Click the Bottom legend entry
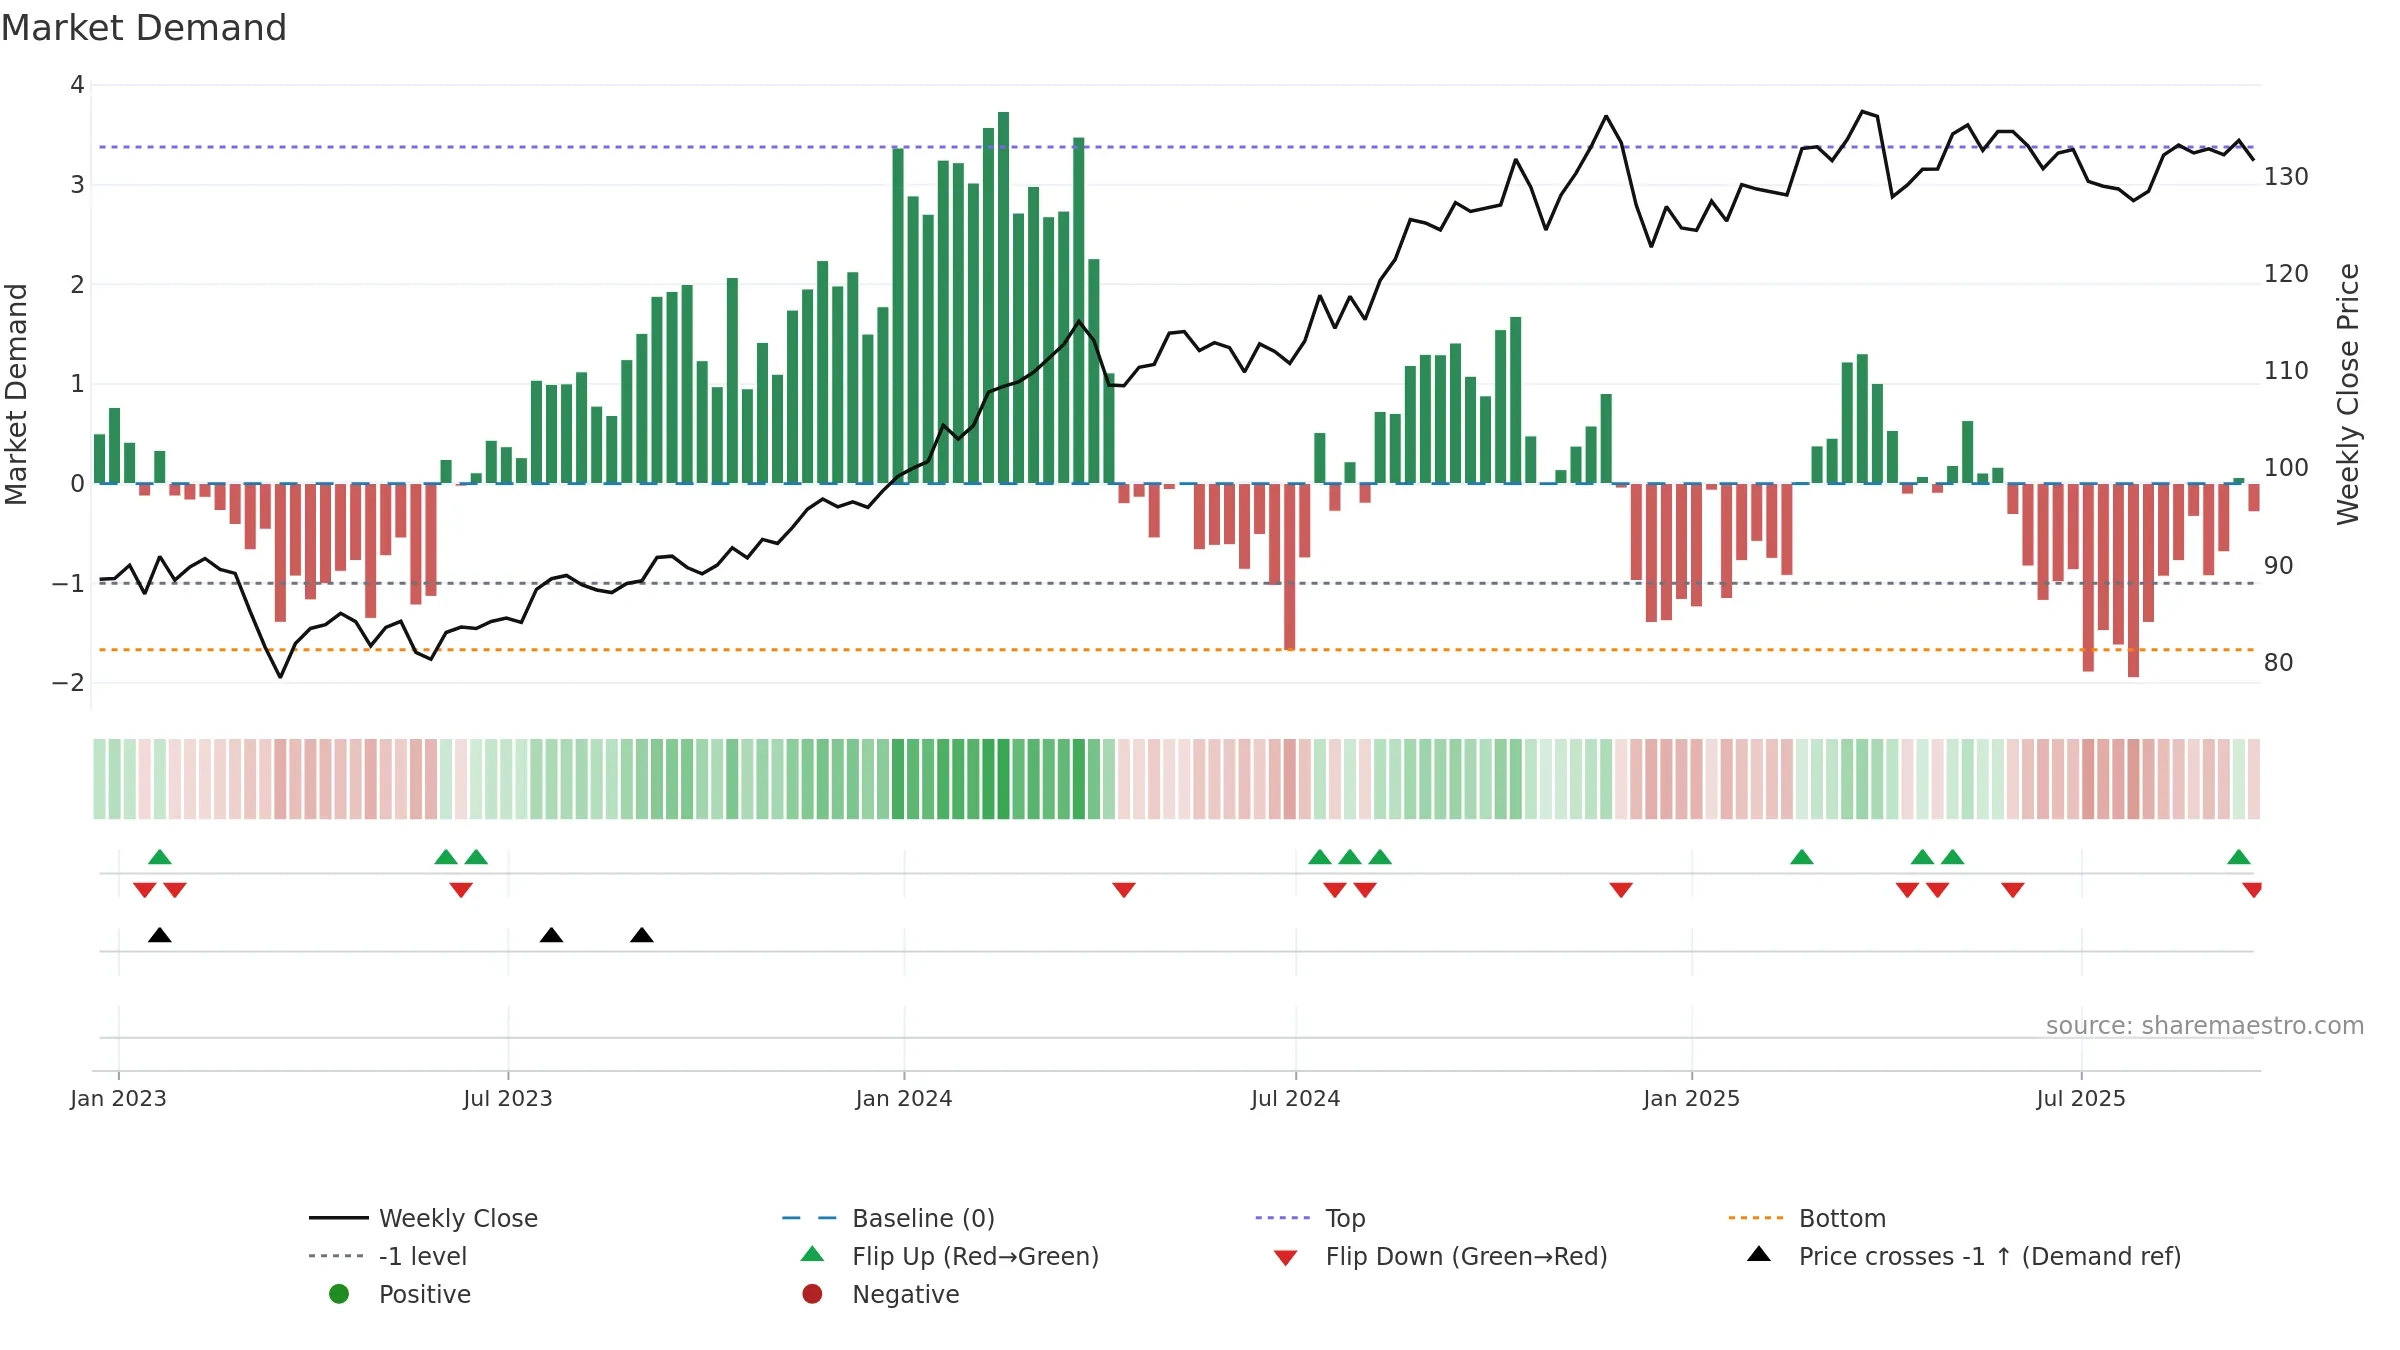 [x=1807, y=1218]
